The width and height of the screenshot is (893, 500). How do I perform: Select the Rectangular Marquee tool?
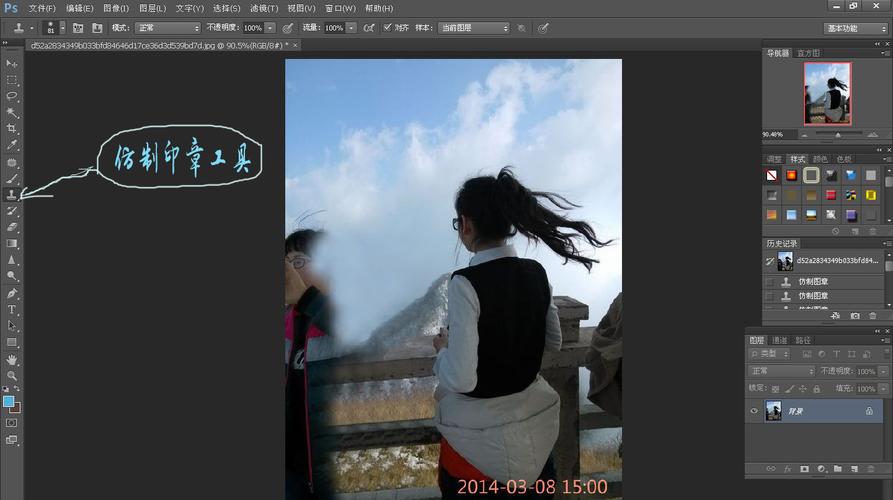11,80
